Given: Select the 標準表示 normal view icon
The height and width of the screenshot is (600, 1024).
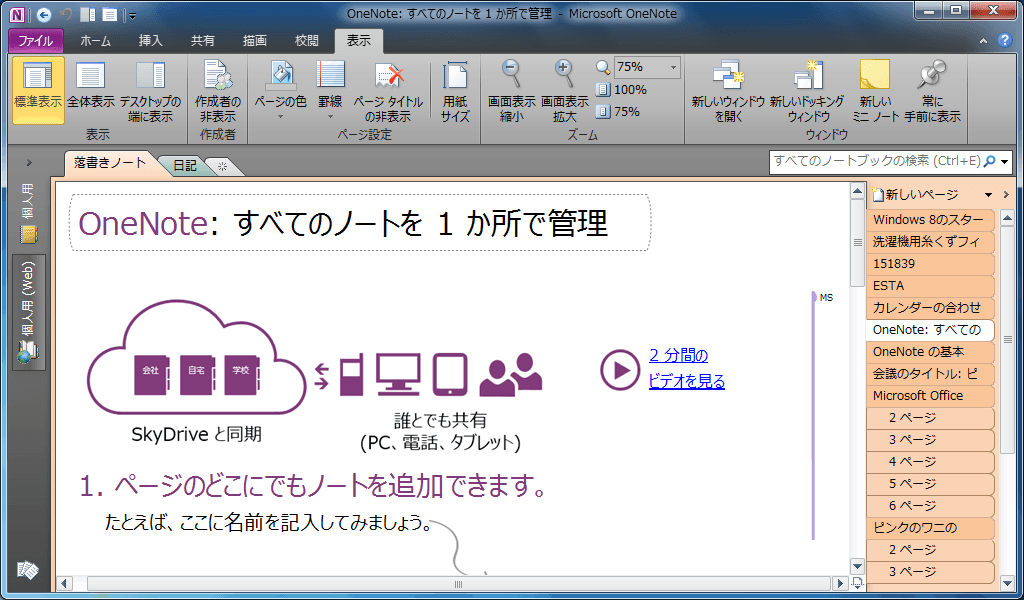Looking at the screenshot, I should 38,90.
